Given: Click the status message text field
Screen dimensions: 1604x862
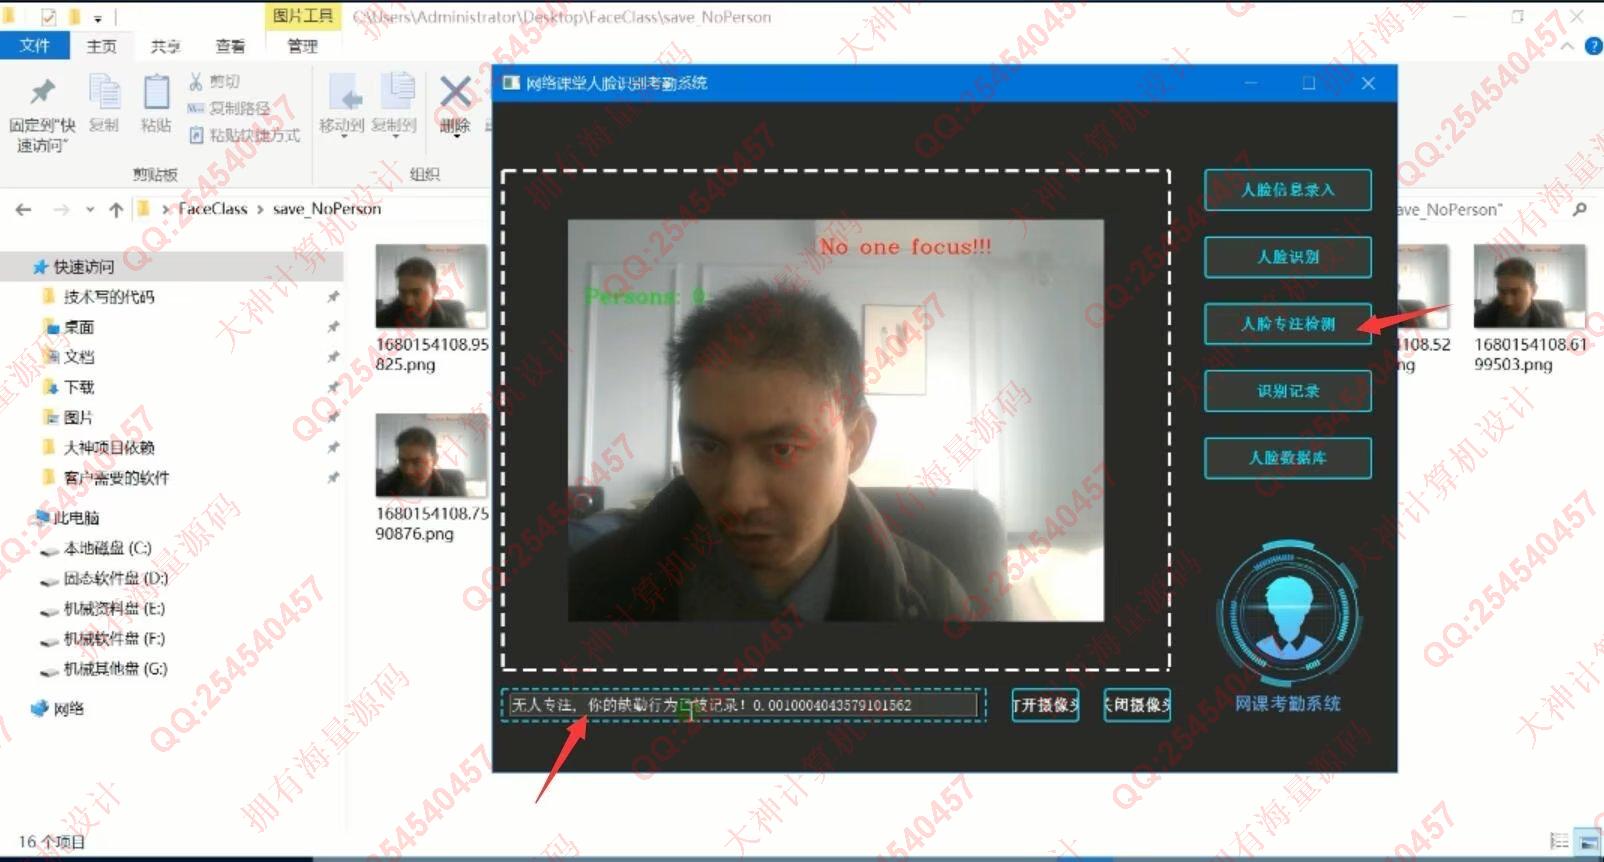Looking at the screenshot, I should pyautogui.click(x=742, y=705).
